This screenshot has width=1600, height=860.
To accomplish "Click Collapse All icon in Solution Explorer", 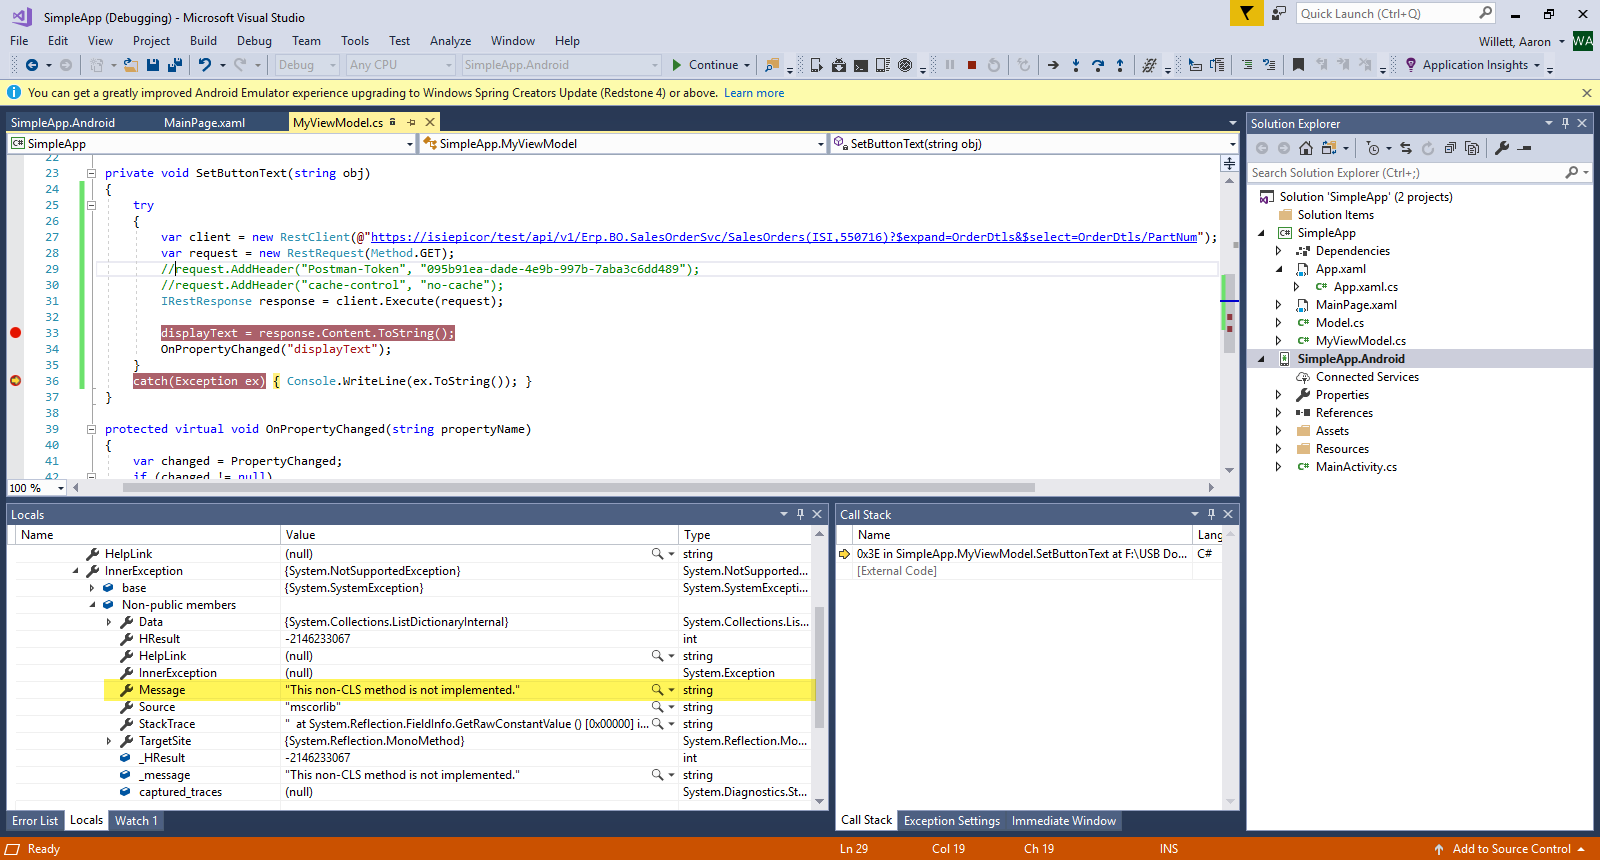I will (1450, 148).
